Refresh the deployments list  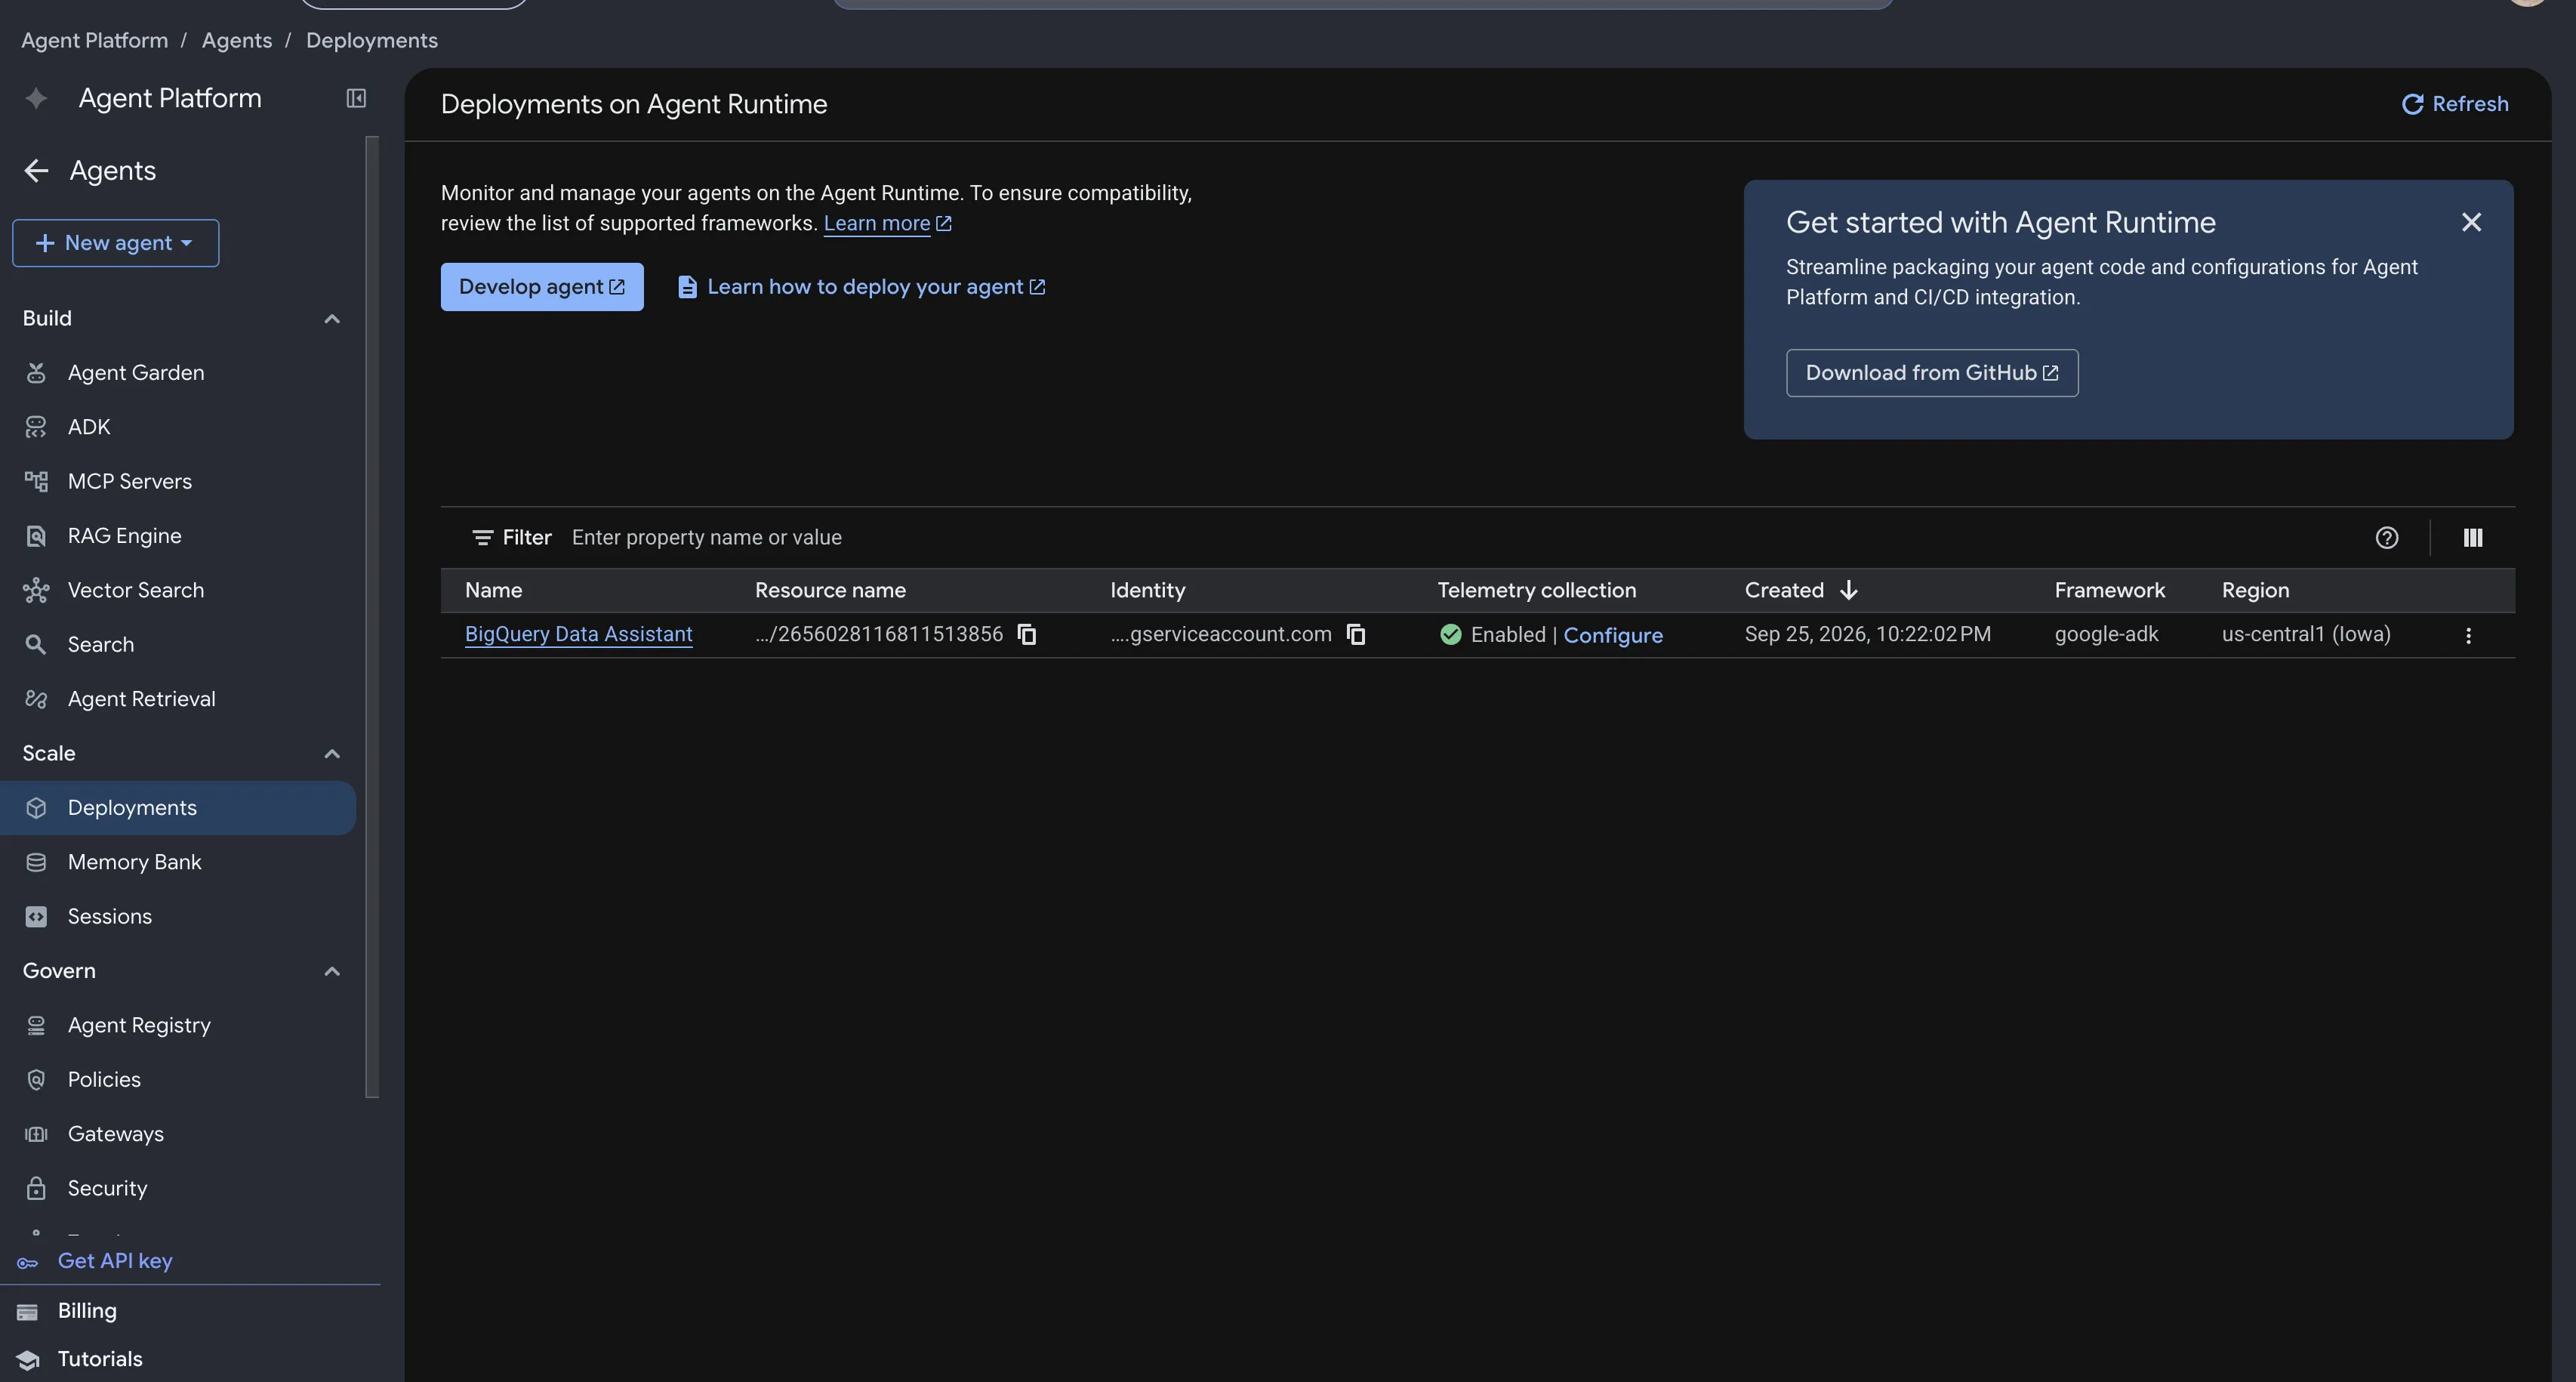tap(2455, 104)
